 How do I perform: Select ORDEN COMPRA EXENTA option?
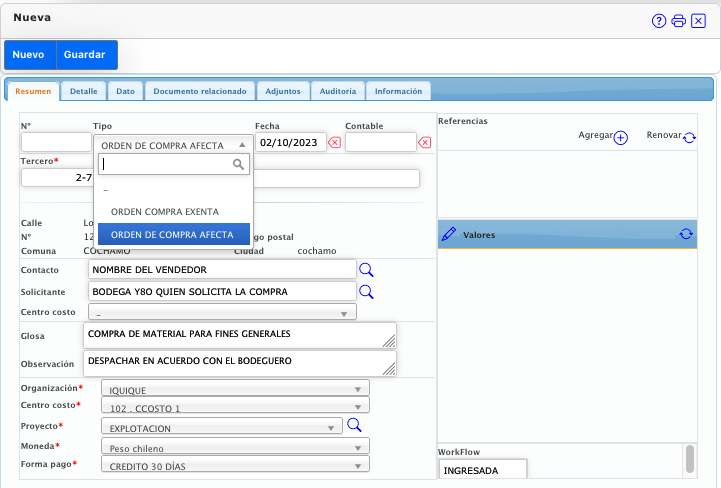pos(164,212)
